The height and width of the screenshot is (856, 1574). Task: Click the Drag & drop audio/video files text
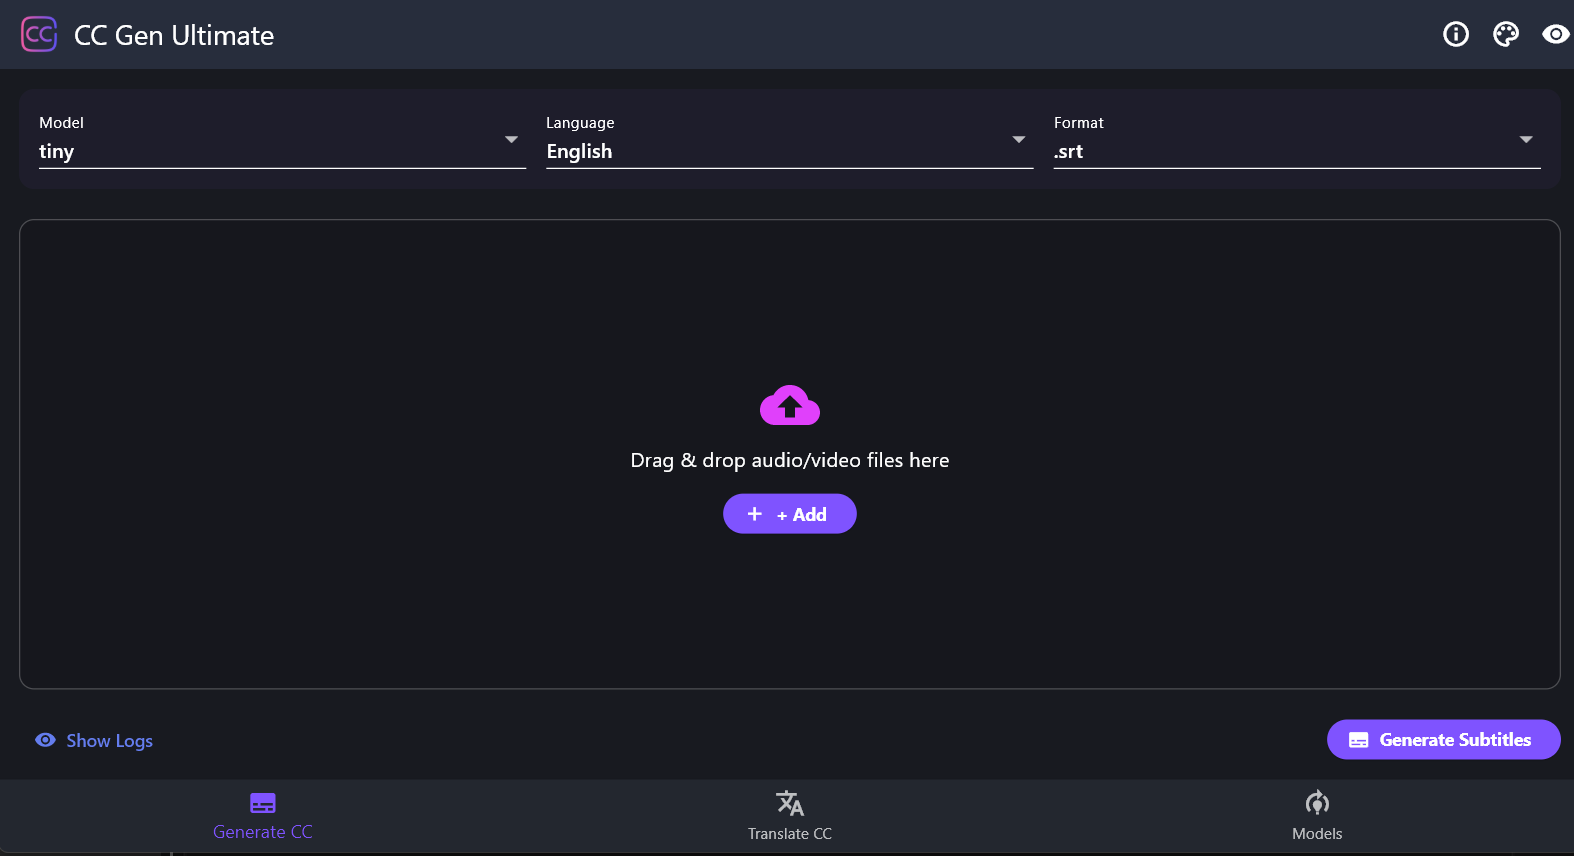click(790, 460)
